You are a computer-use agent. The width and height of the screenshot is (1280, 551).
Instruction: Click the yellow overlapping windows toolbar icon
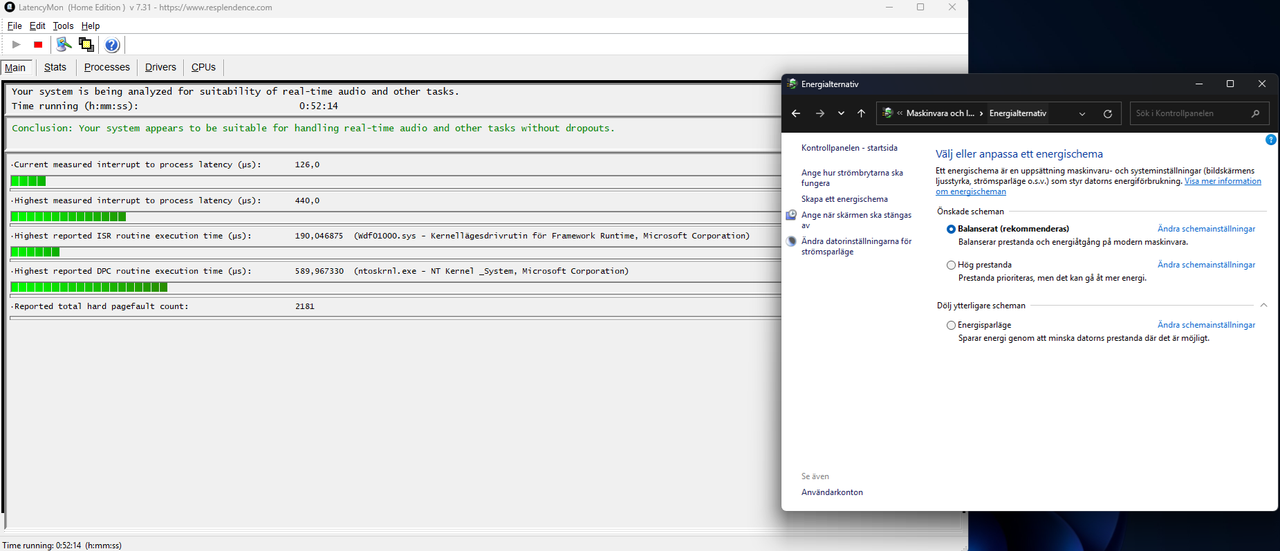[86, 45]
